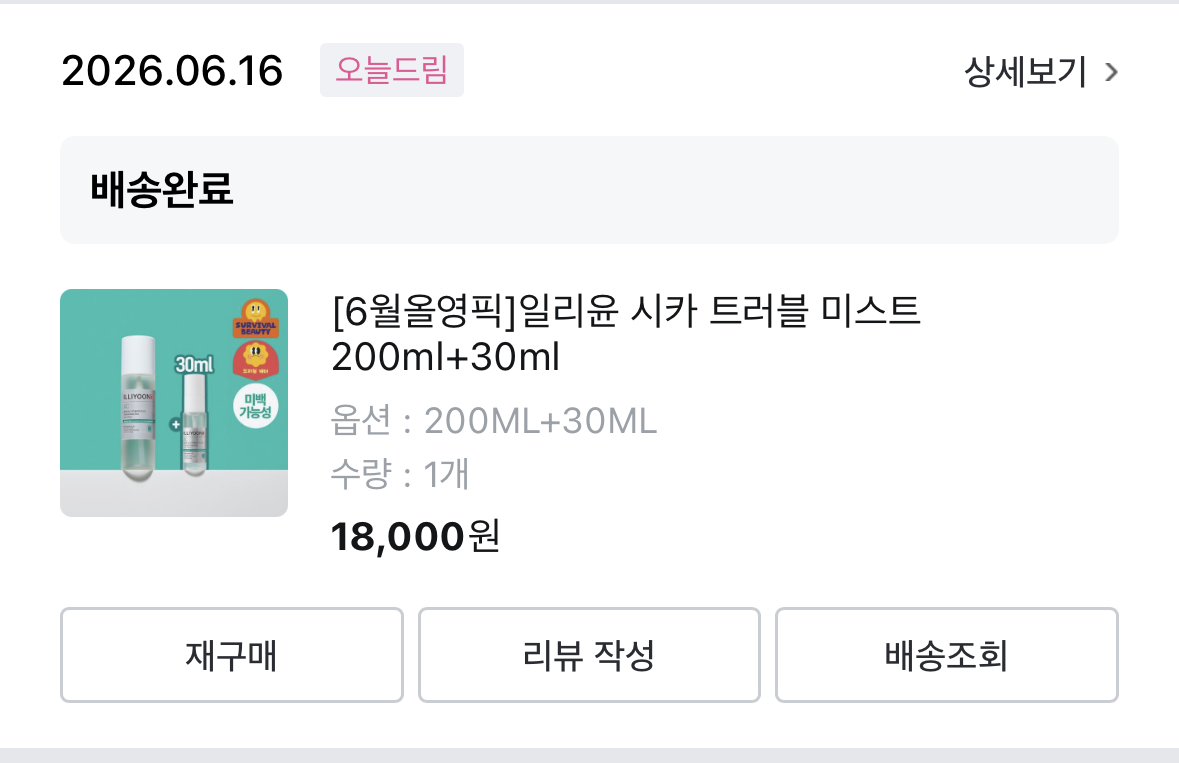Tap the pink 오늘드림 delivery badge
The width and height of the screenshot is (1179, 763).
[x=392, y=70]
